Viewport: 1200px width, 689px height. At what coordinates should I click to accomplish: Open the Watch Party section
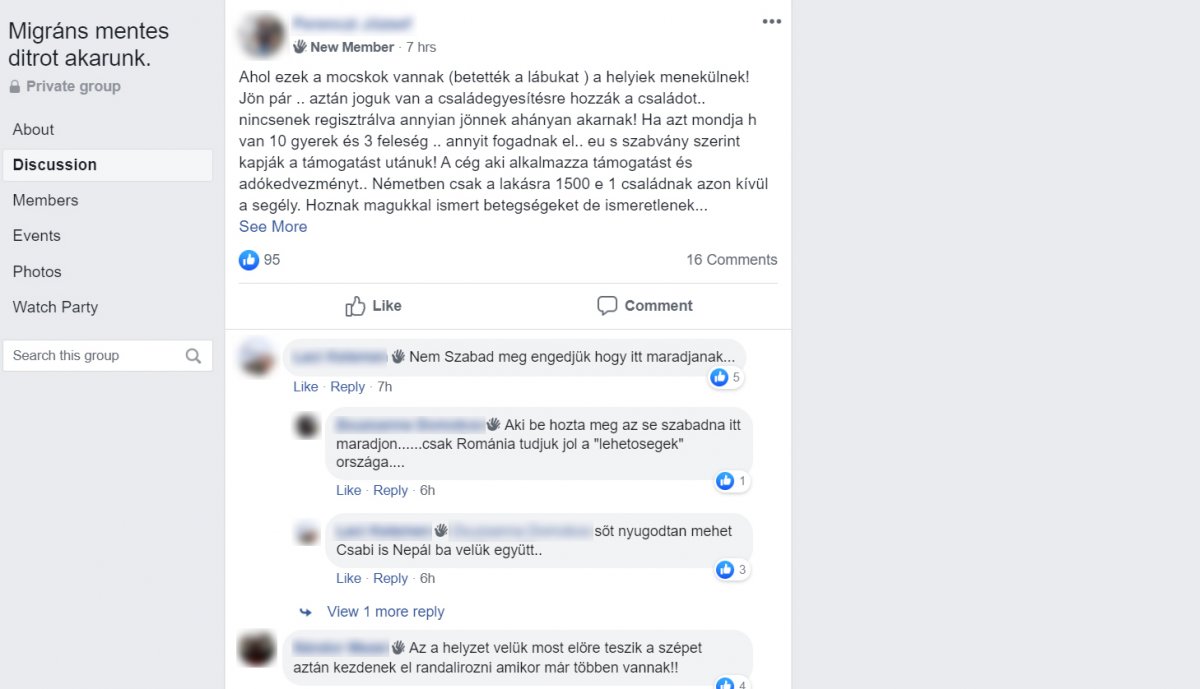tap(55, 307)
